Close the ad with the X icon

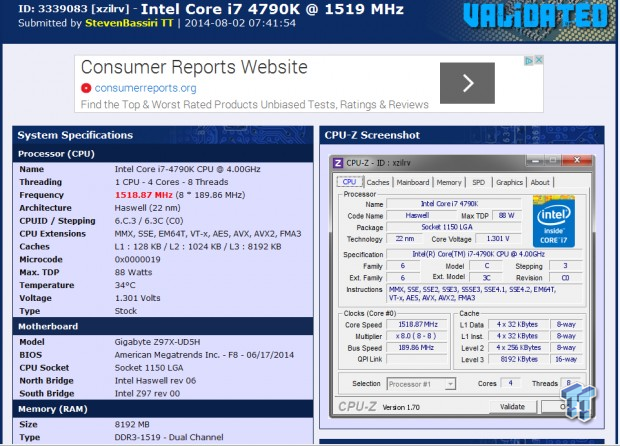(539, 60)
